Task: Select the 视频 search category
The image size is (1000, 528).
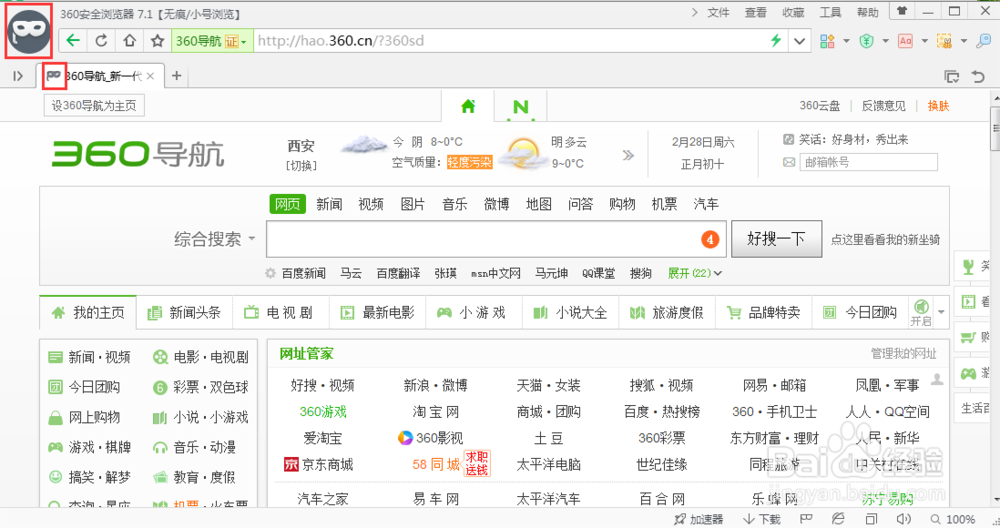Action: [x=371, y=204]
